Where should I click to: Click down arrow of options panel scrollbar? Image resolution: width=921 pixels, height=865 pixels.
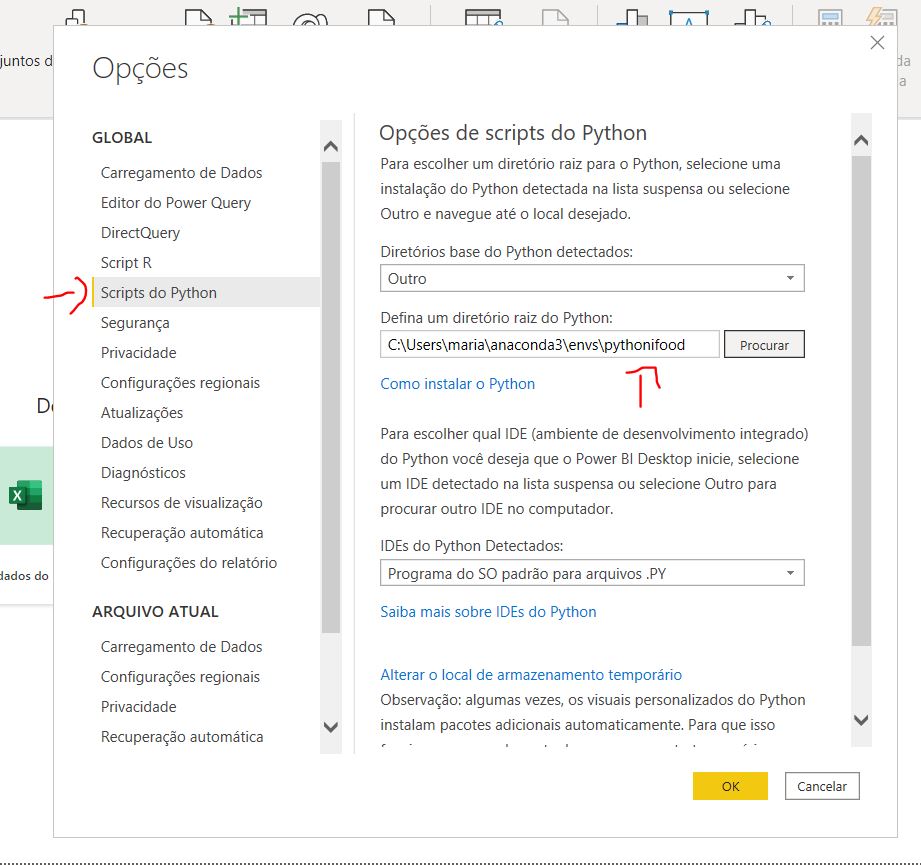[861, 720]
